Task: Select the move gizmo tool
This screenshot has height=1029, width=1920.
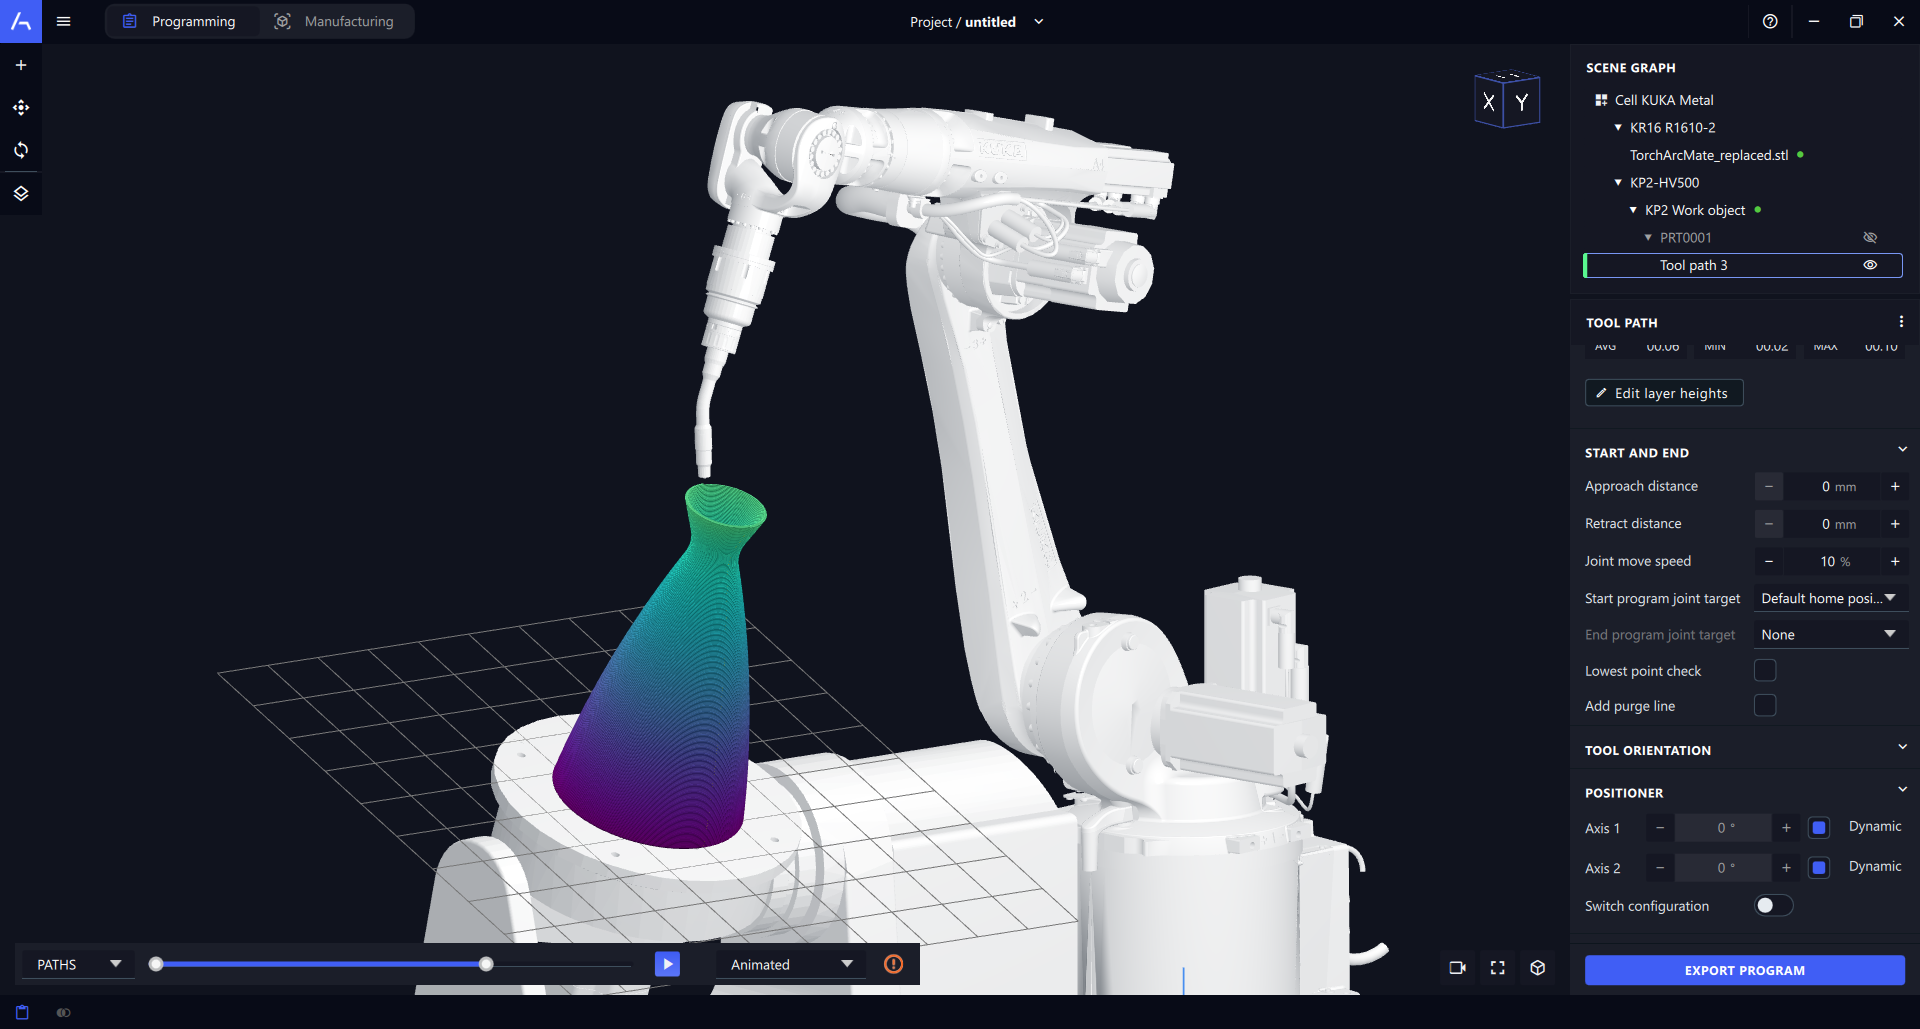Action: click(21, 107)
